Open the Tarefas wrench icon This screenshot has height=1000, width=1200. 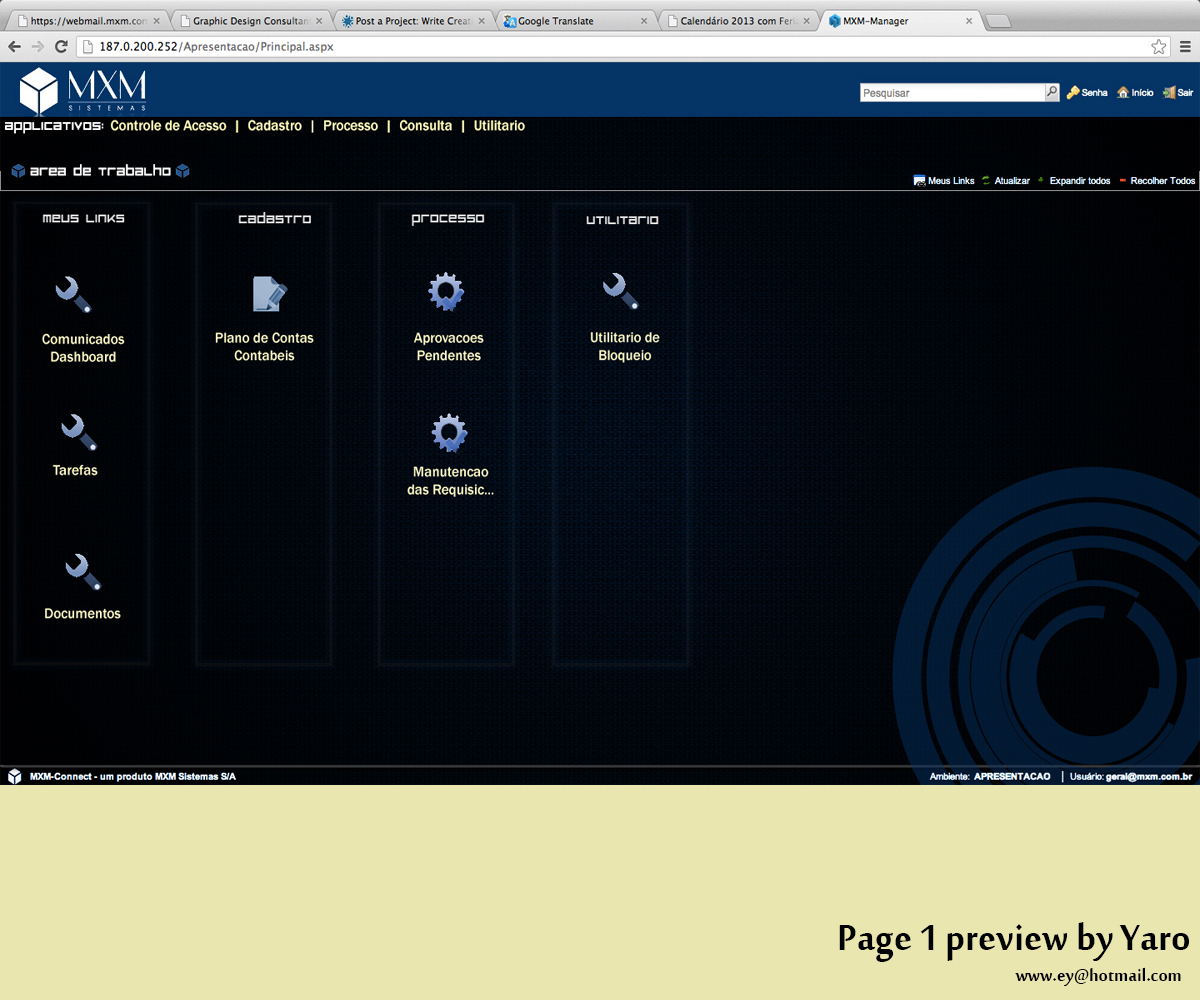[x=78, y=432]
